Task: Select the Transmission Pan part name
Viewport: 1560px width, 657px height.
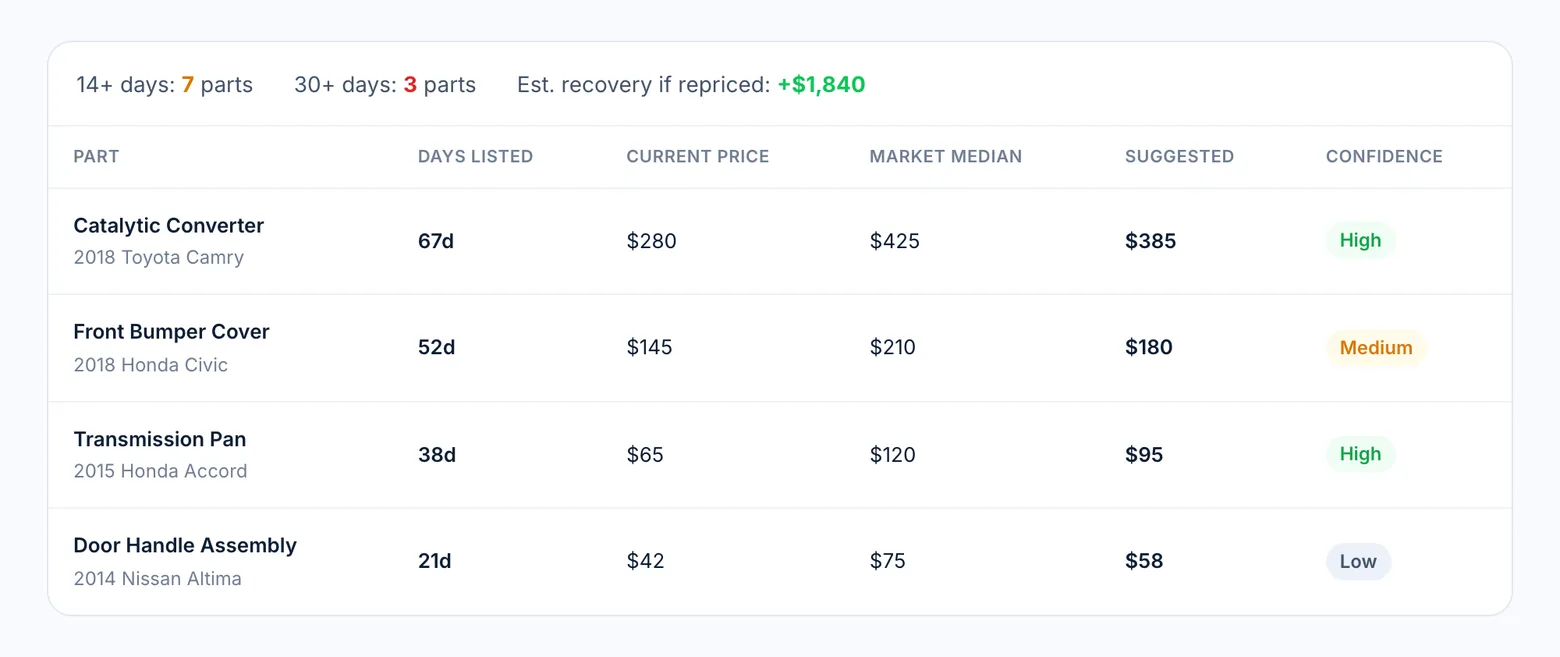Action: pos(160,439)
